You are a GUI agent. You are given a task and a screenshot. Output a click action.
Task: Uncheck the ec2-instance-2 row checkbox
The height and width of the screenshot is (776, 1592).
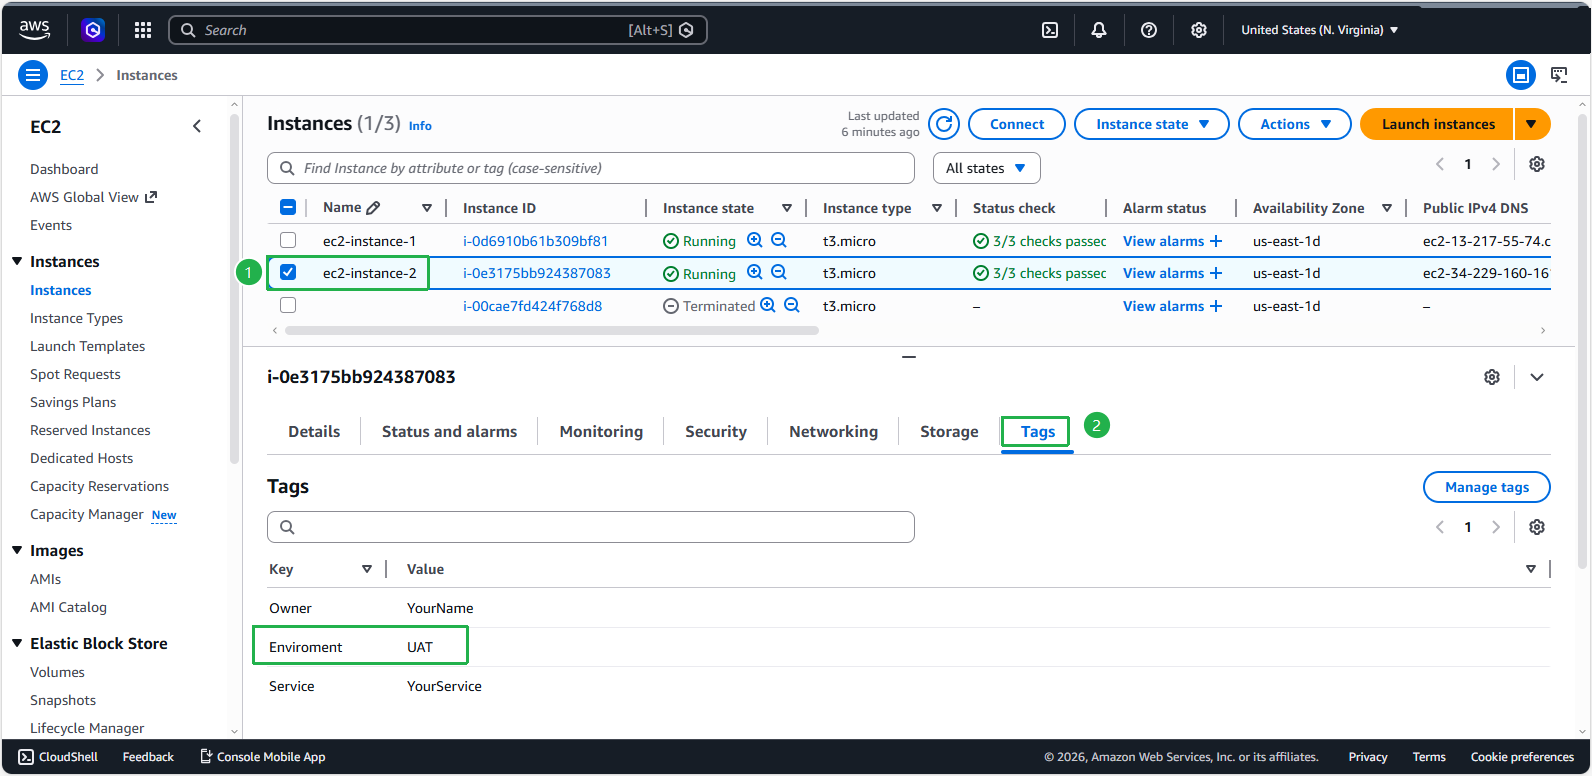(x=288, y=272)
